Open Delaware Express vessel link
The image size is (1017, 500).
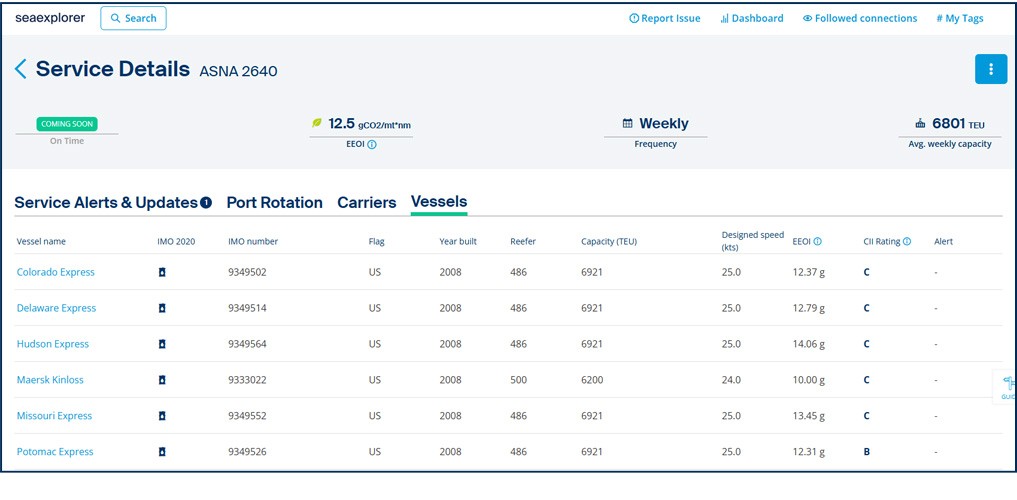click(x=56, y=308)
